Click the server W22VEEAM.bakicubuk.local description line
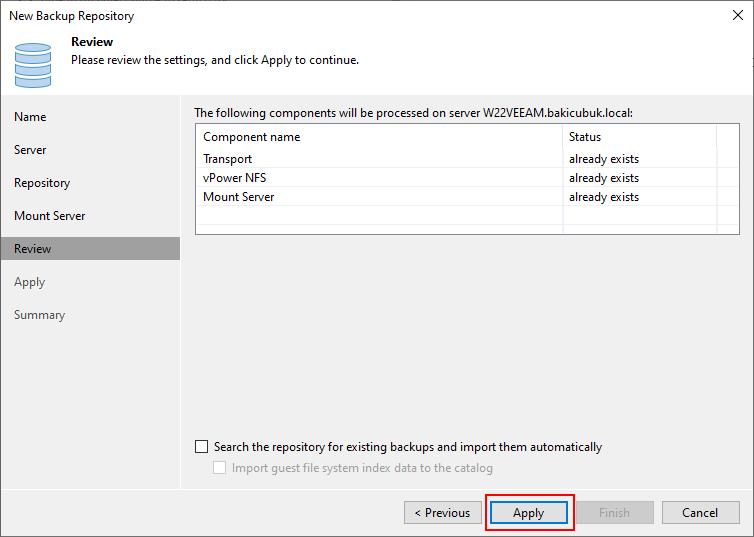 point(414,113)
